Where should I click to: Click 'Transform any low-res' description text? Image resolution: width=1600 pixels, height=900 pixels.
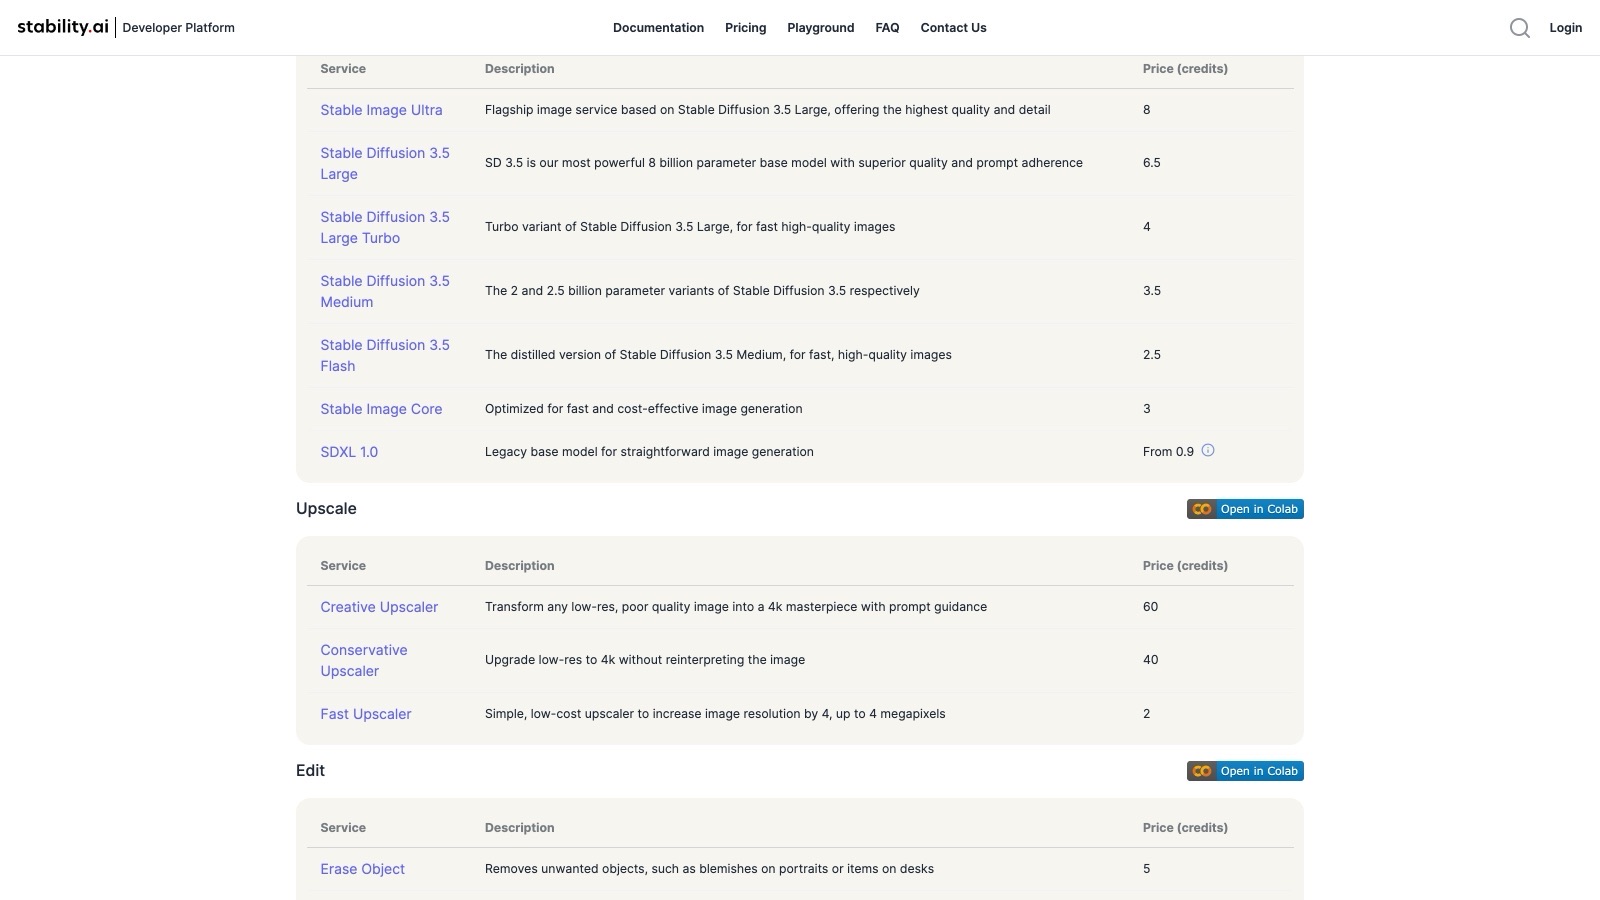(736, 607)
